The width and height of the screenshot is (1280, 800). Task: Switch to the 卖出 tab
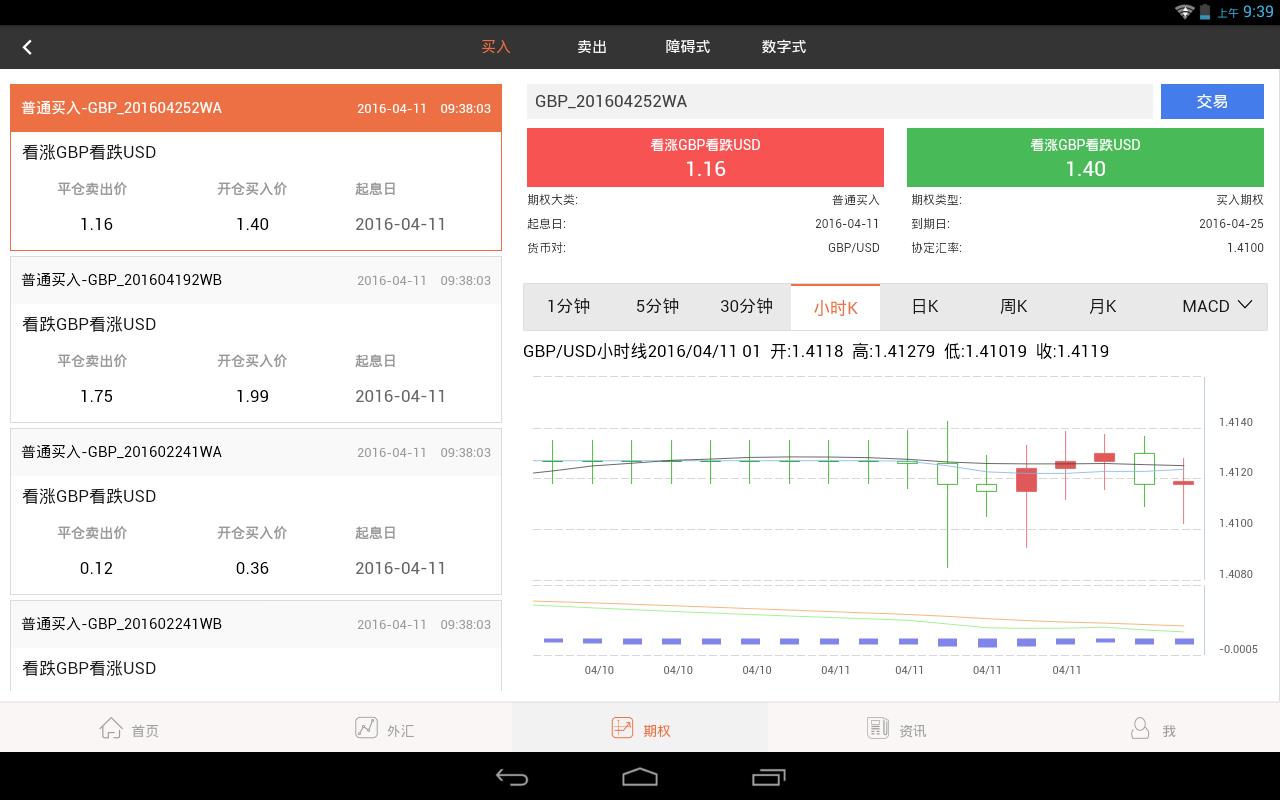coord(592,47)
